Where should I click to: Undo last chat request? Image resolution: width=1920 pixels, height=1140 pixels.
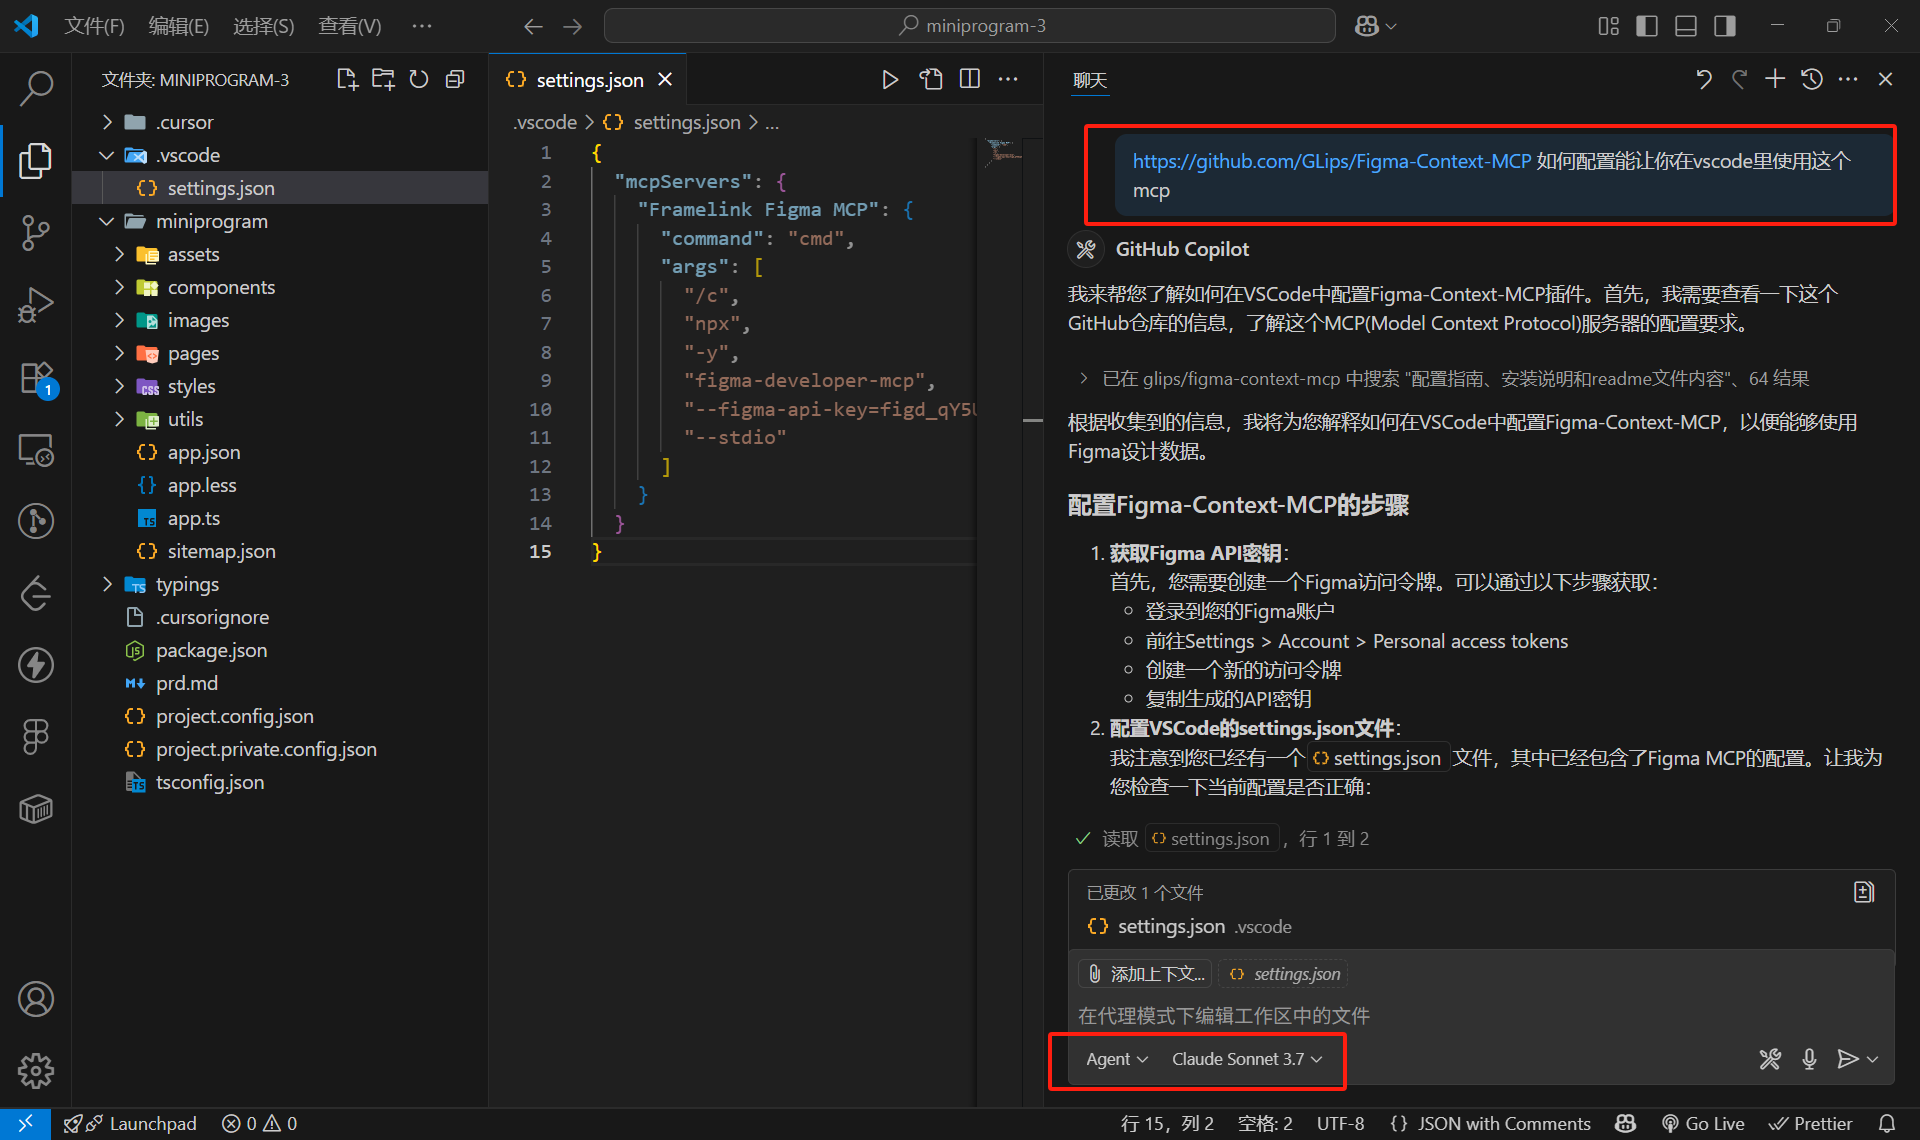(1704, 79)
